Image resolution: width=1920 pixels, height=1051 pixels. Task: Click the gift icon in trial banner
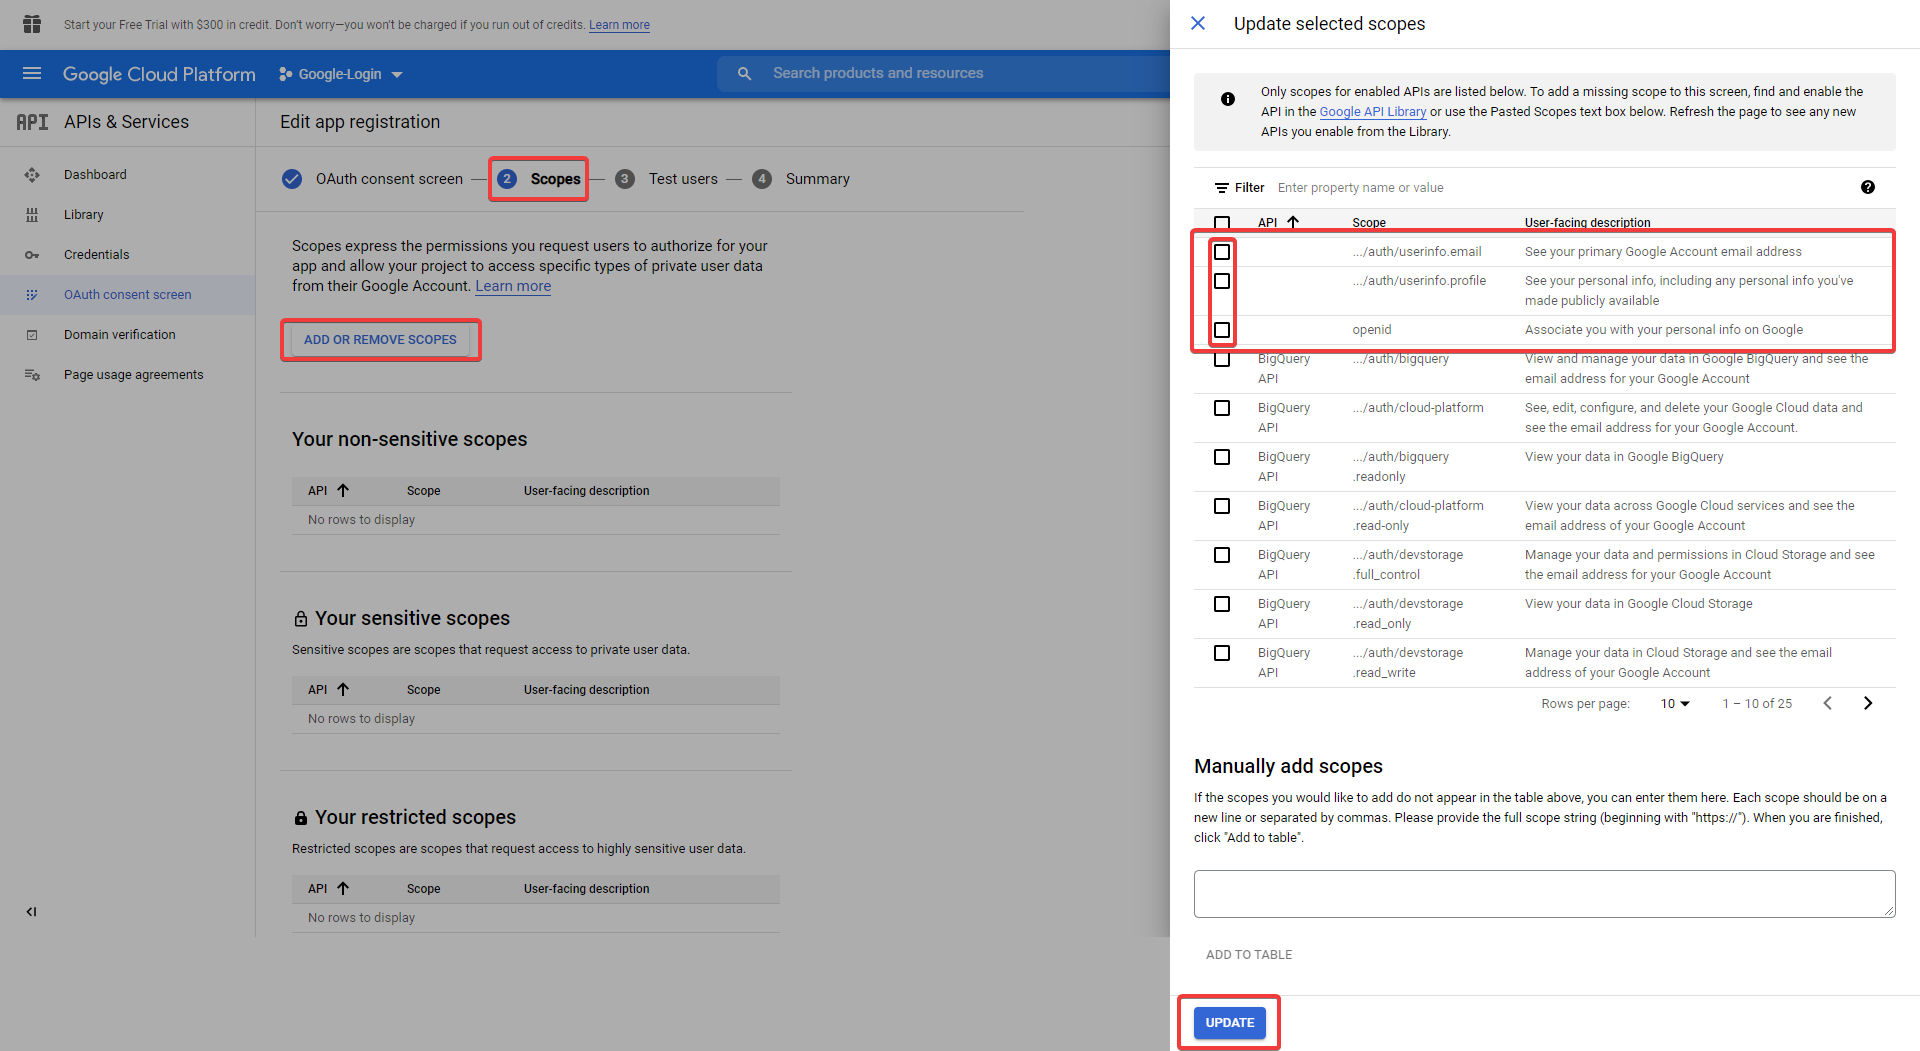click(32, 24)
